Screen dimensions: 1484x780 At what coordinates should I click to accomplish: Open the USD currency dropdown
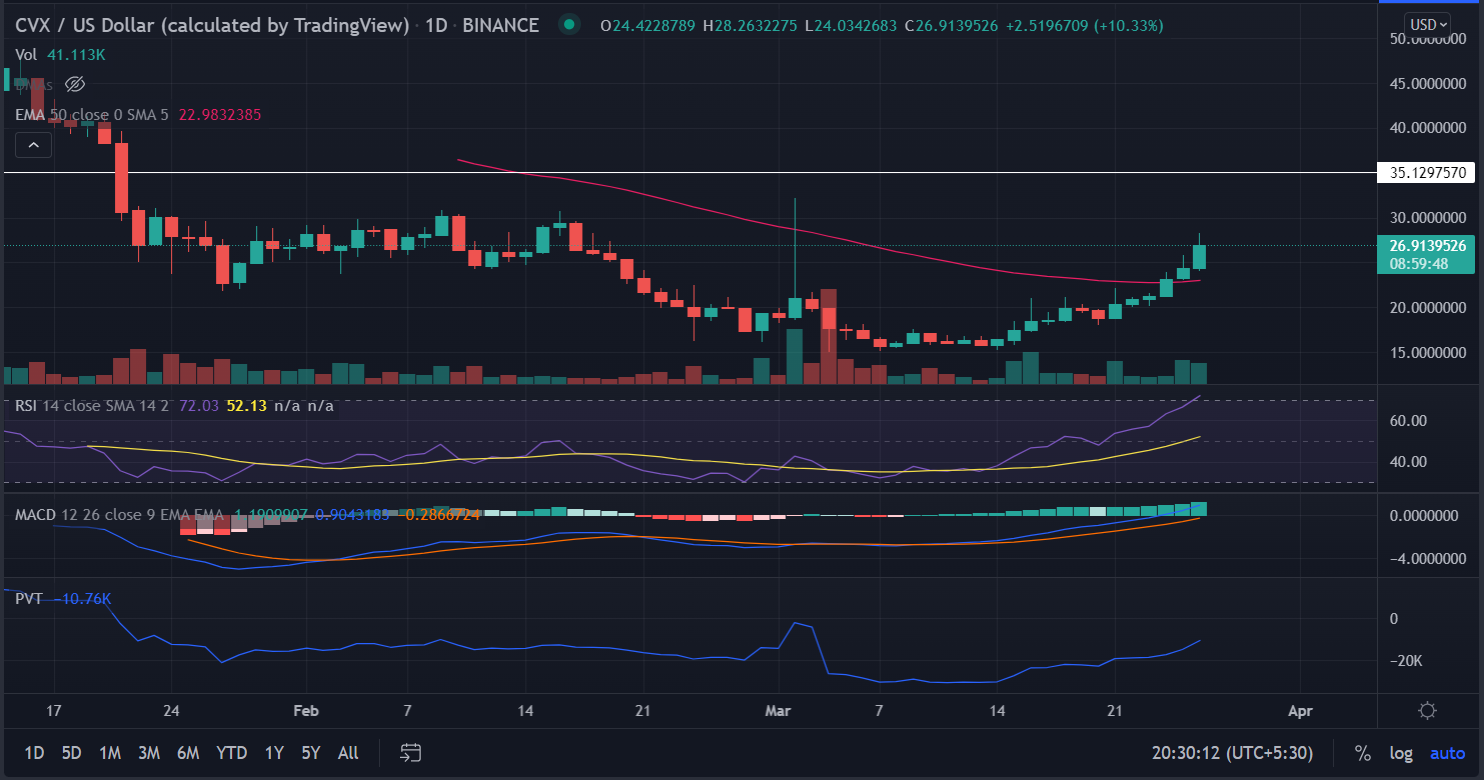tap(1428, 24)
